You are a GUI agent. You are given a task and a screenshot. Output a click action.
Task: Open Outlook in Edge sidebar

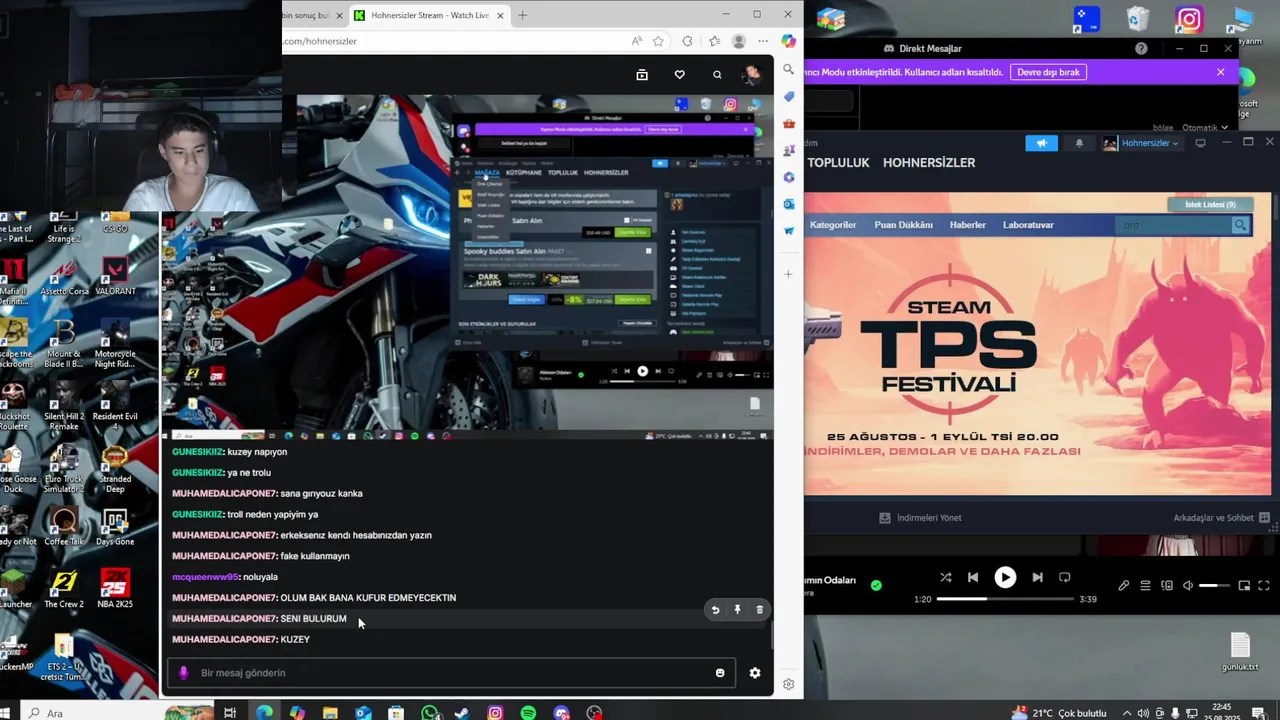(789, 204)
